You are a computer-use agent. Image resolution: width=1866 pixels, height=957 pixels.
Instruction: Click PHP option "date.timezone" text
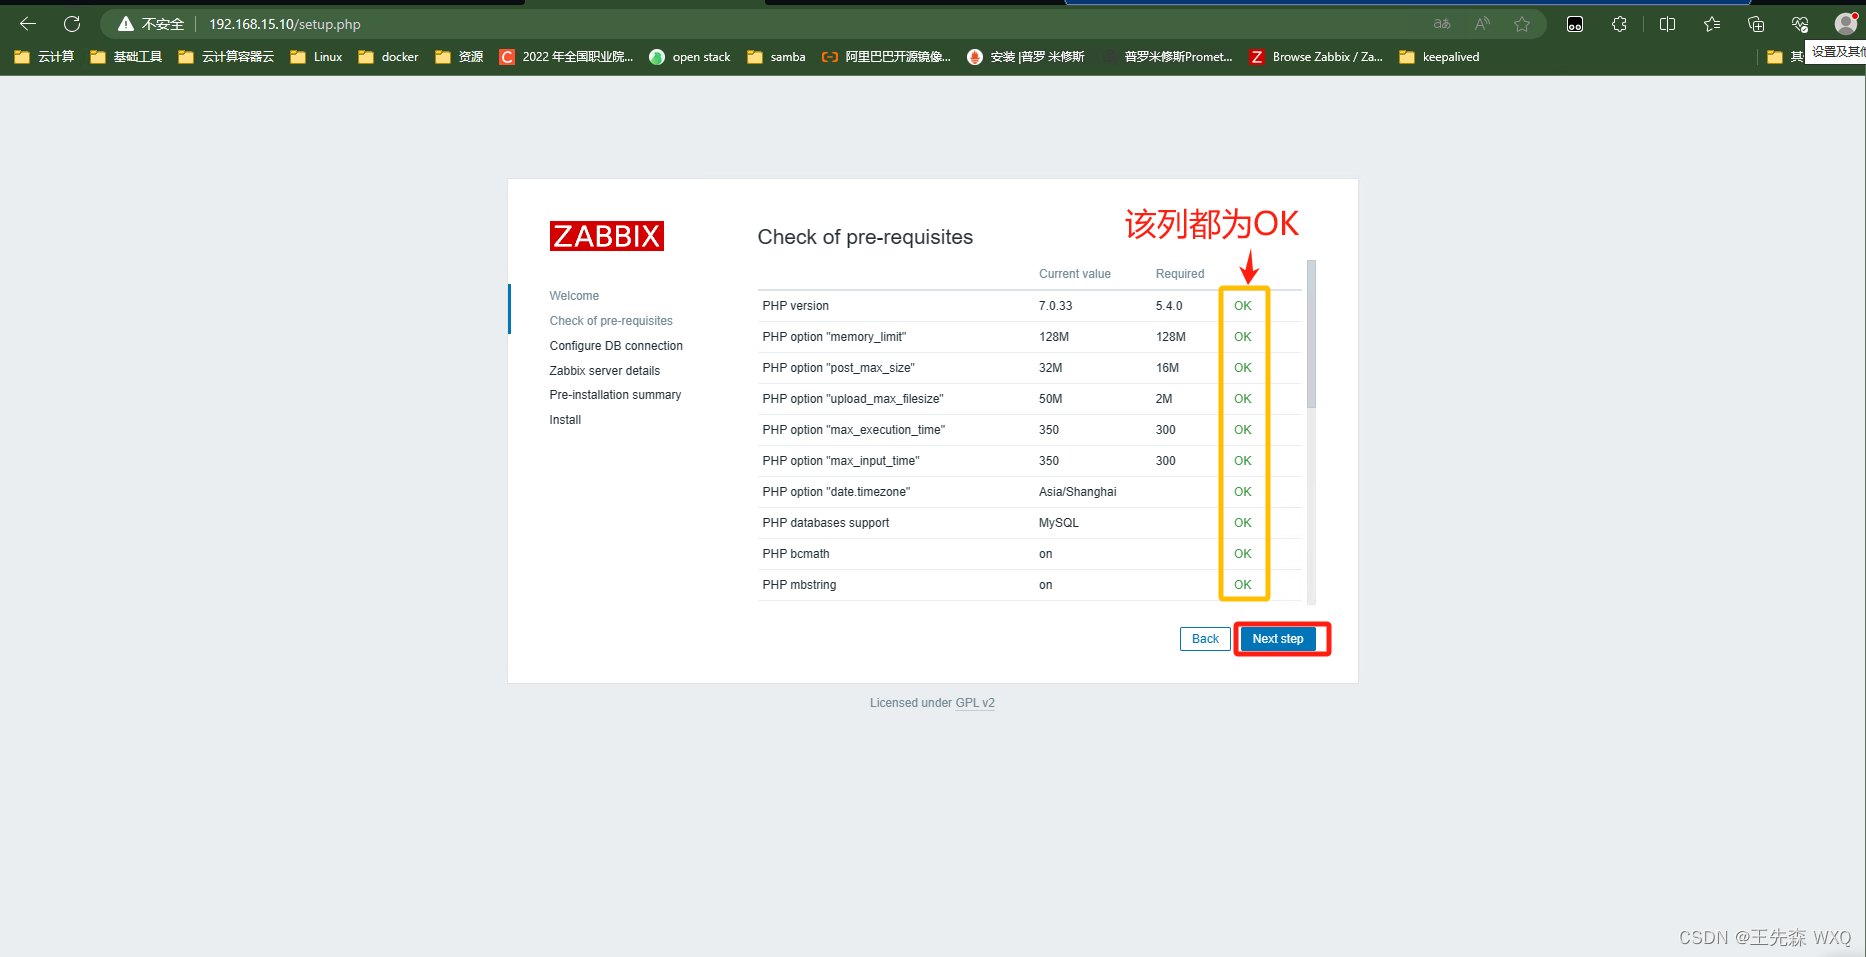tap(836, 492)
